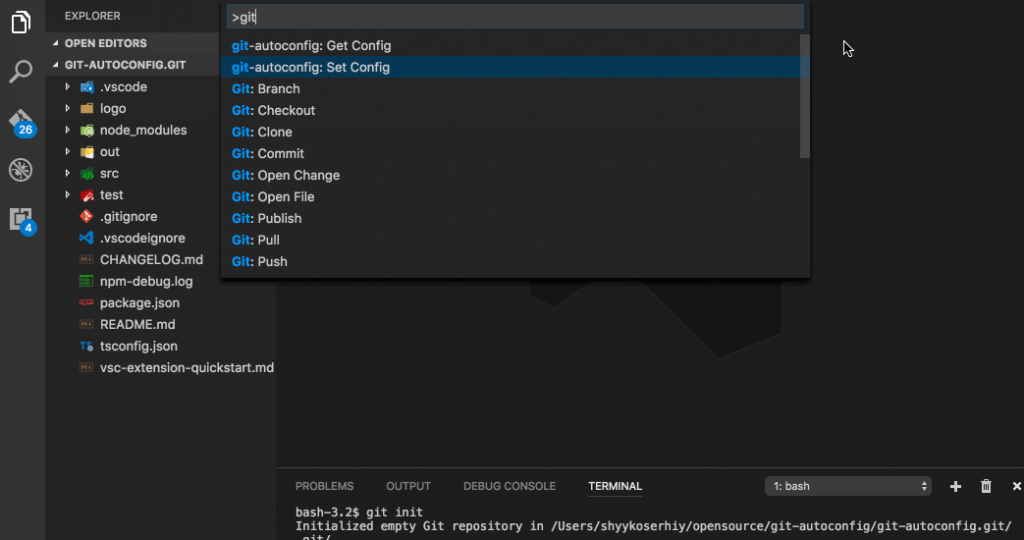Click the .vscode folder icon

87,87
